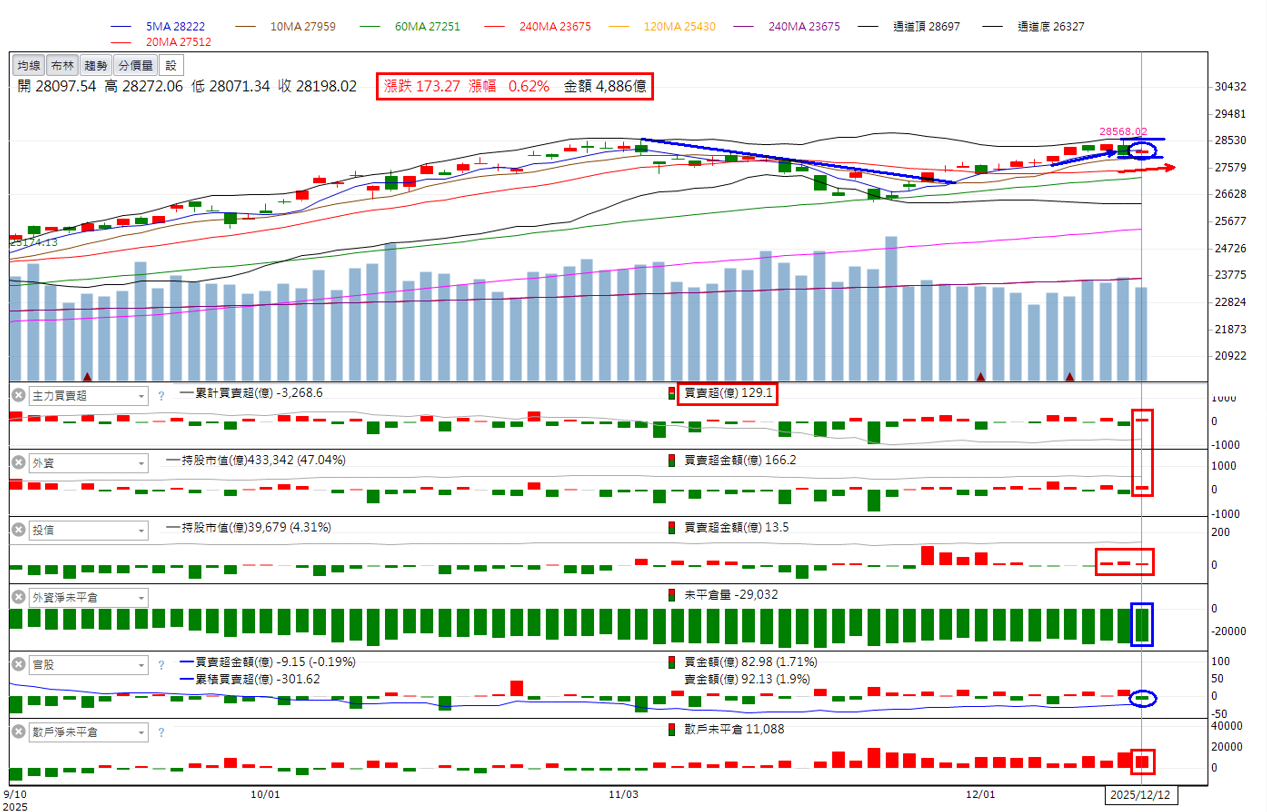Open chart settings with 設 button
Viewport: 1267px width, 812px height.
(171, 65)
